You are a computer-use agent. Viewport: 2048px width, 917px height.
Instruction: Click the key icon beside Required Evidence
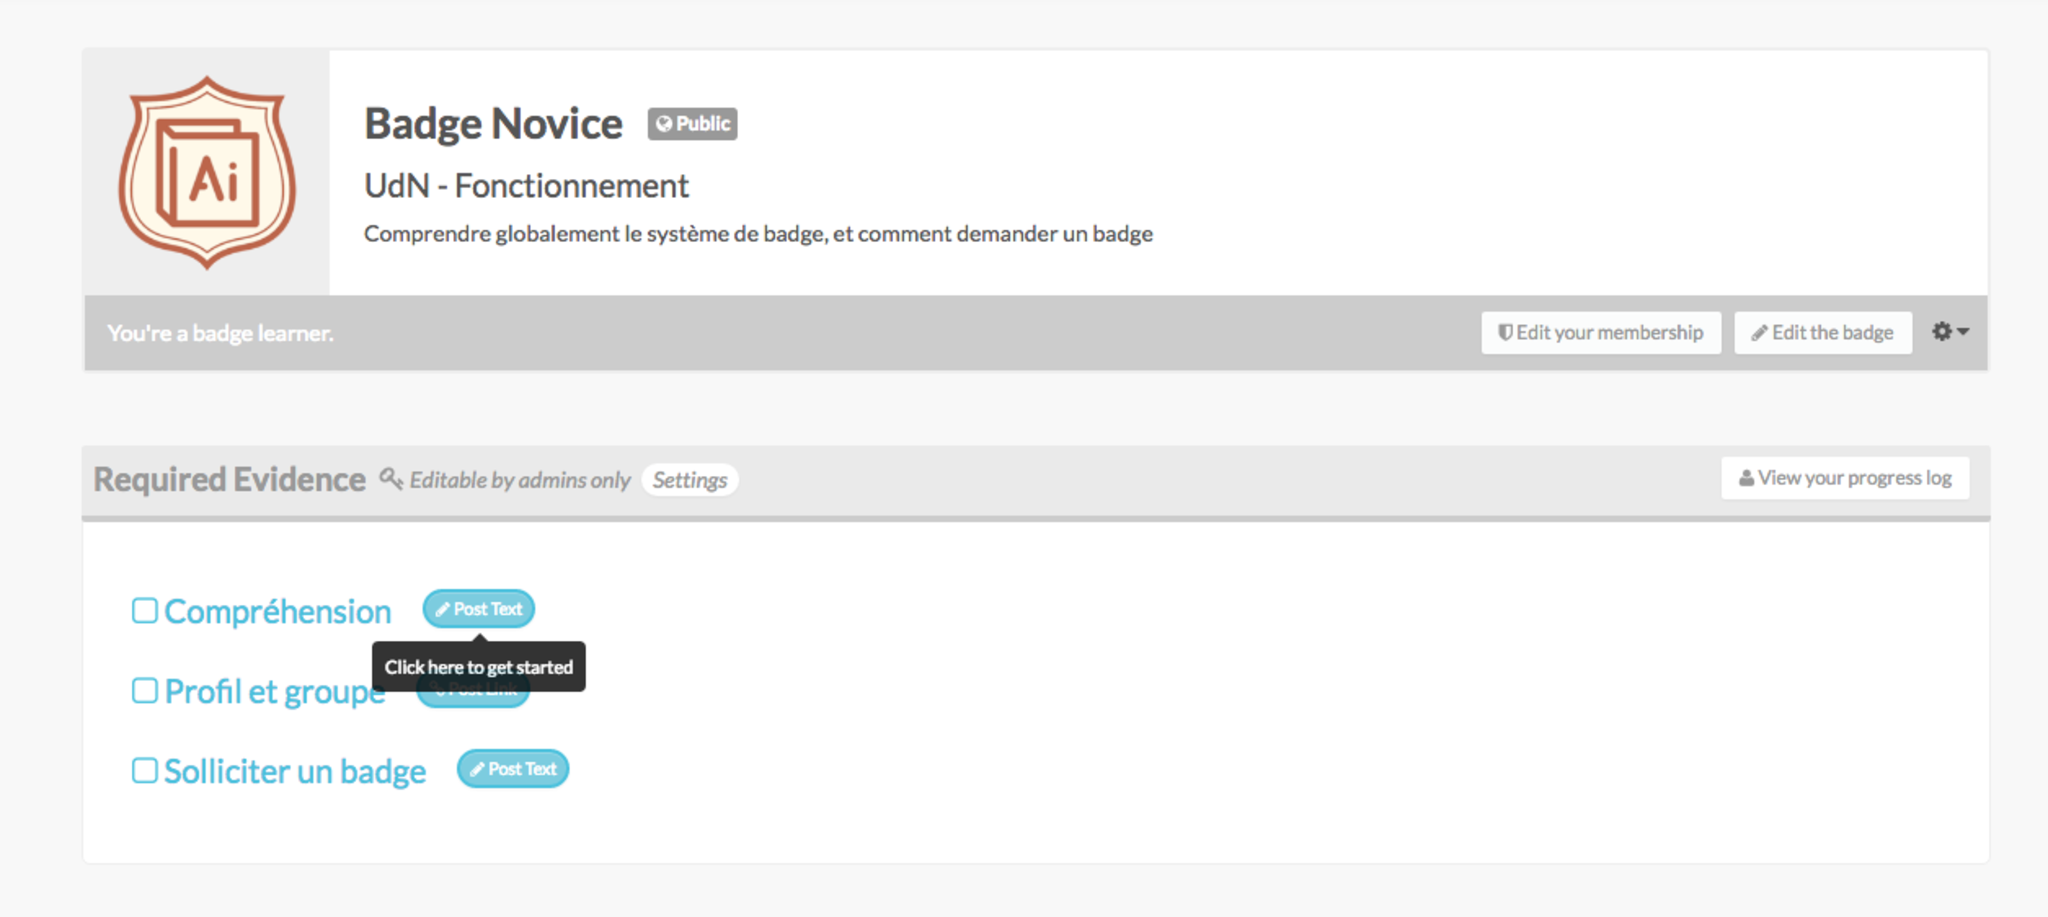tap(391, 479)
